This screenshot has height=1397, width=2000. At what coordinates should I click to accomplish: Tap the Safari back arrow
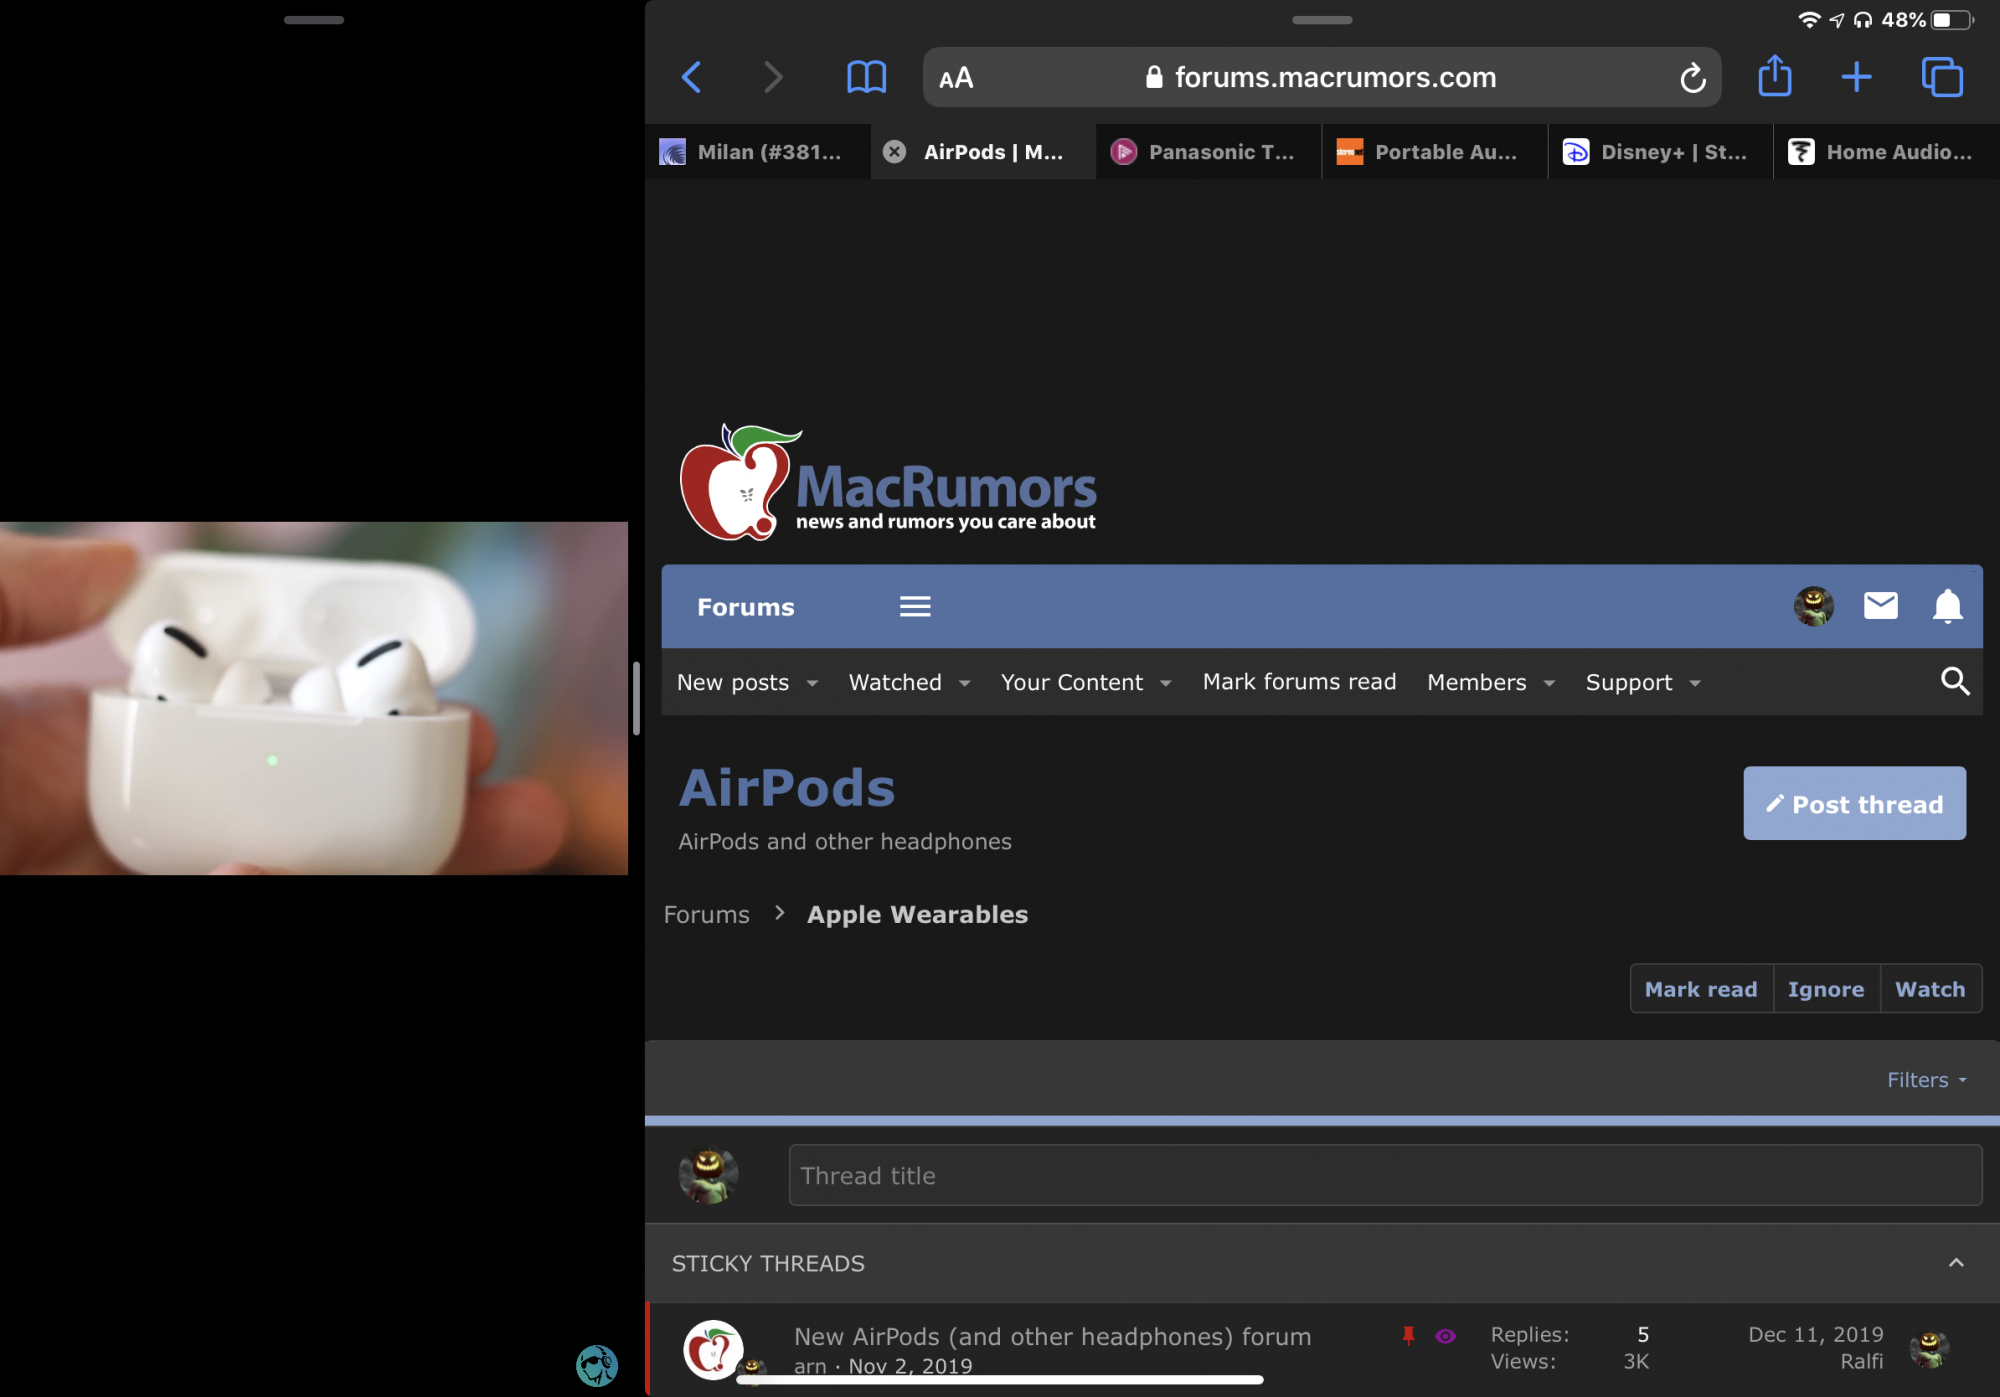[x=692, y=77]
